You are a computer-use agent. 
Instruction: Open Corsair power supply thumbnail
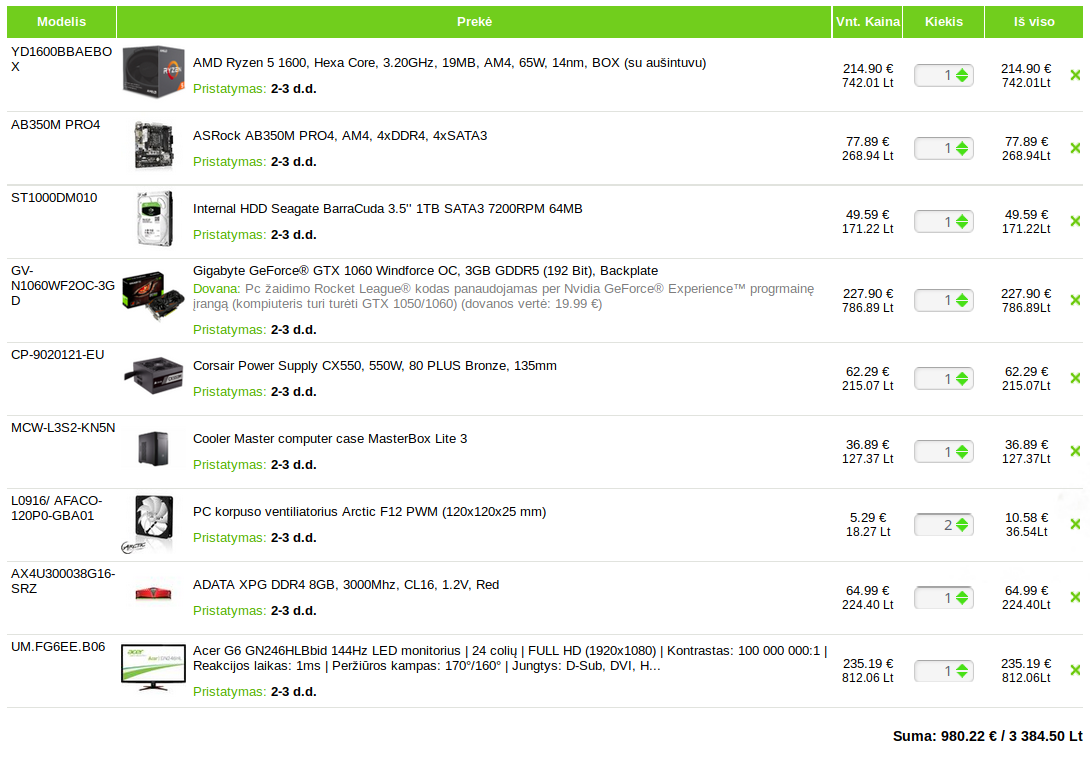pos(154,375)
